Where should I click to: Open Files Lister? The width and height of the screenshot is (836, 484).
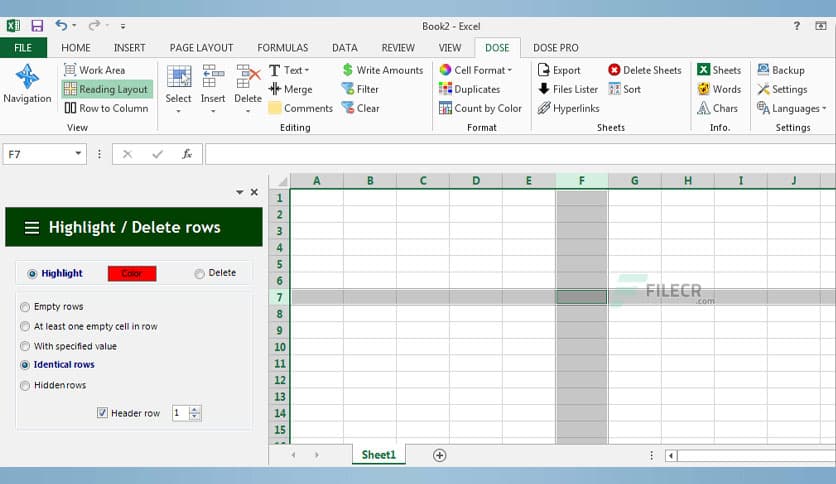[568, 89]
